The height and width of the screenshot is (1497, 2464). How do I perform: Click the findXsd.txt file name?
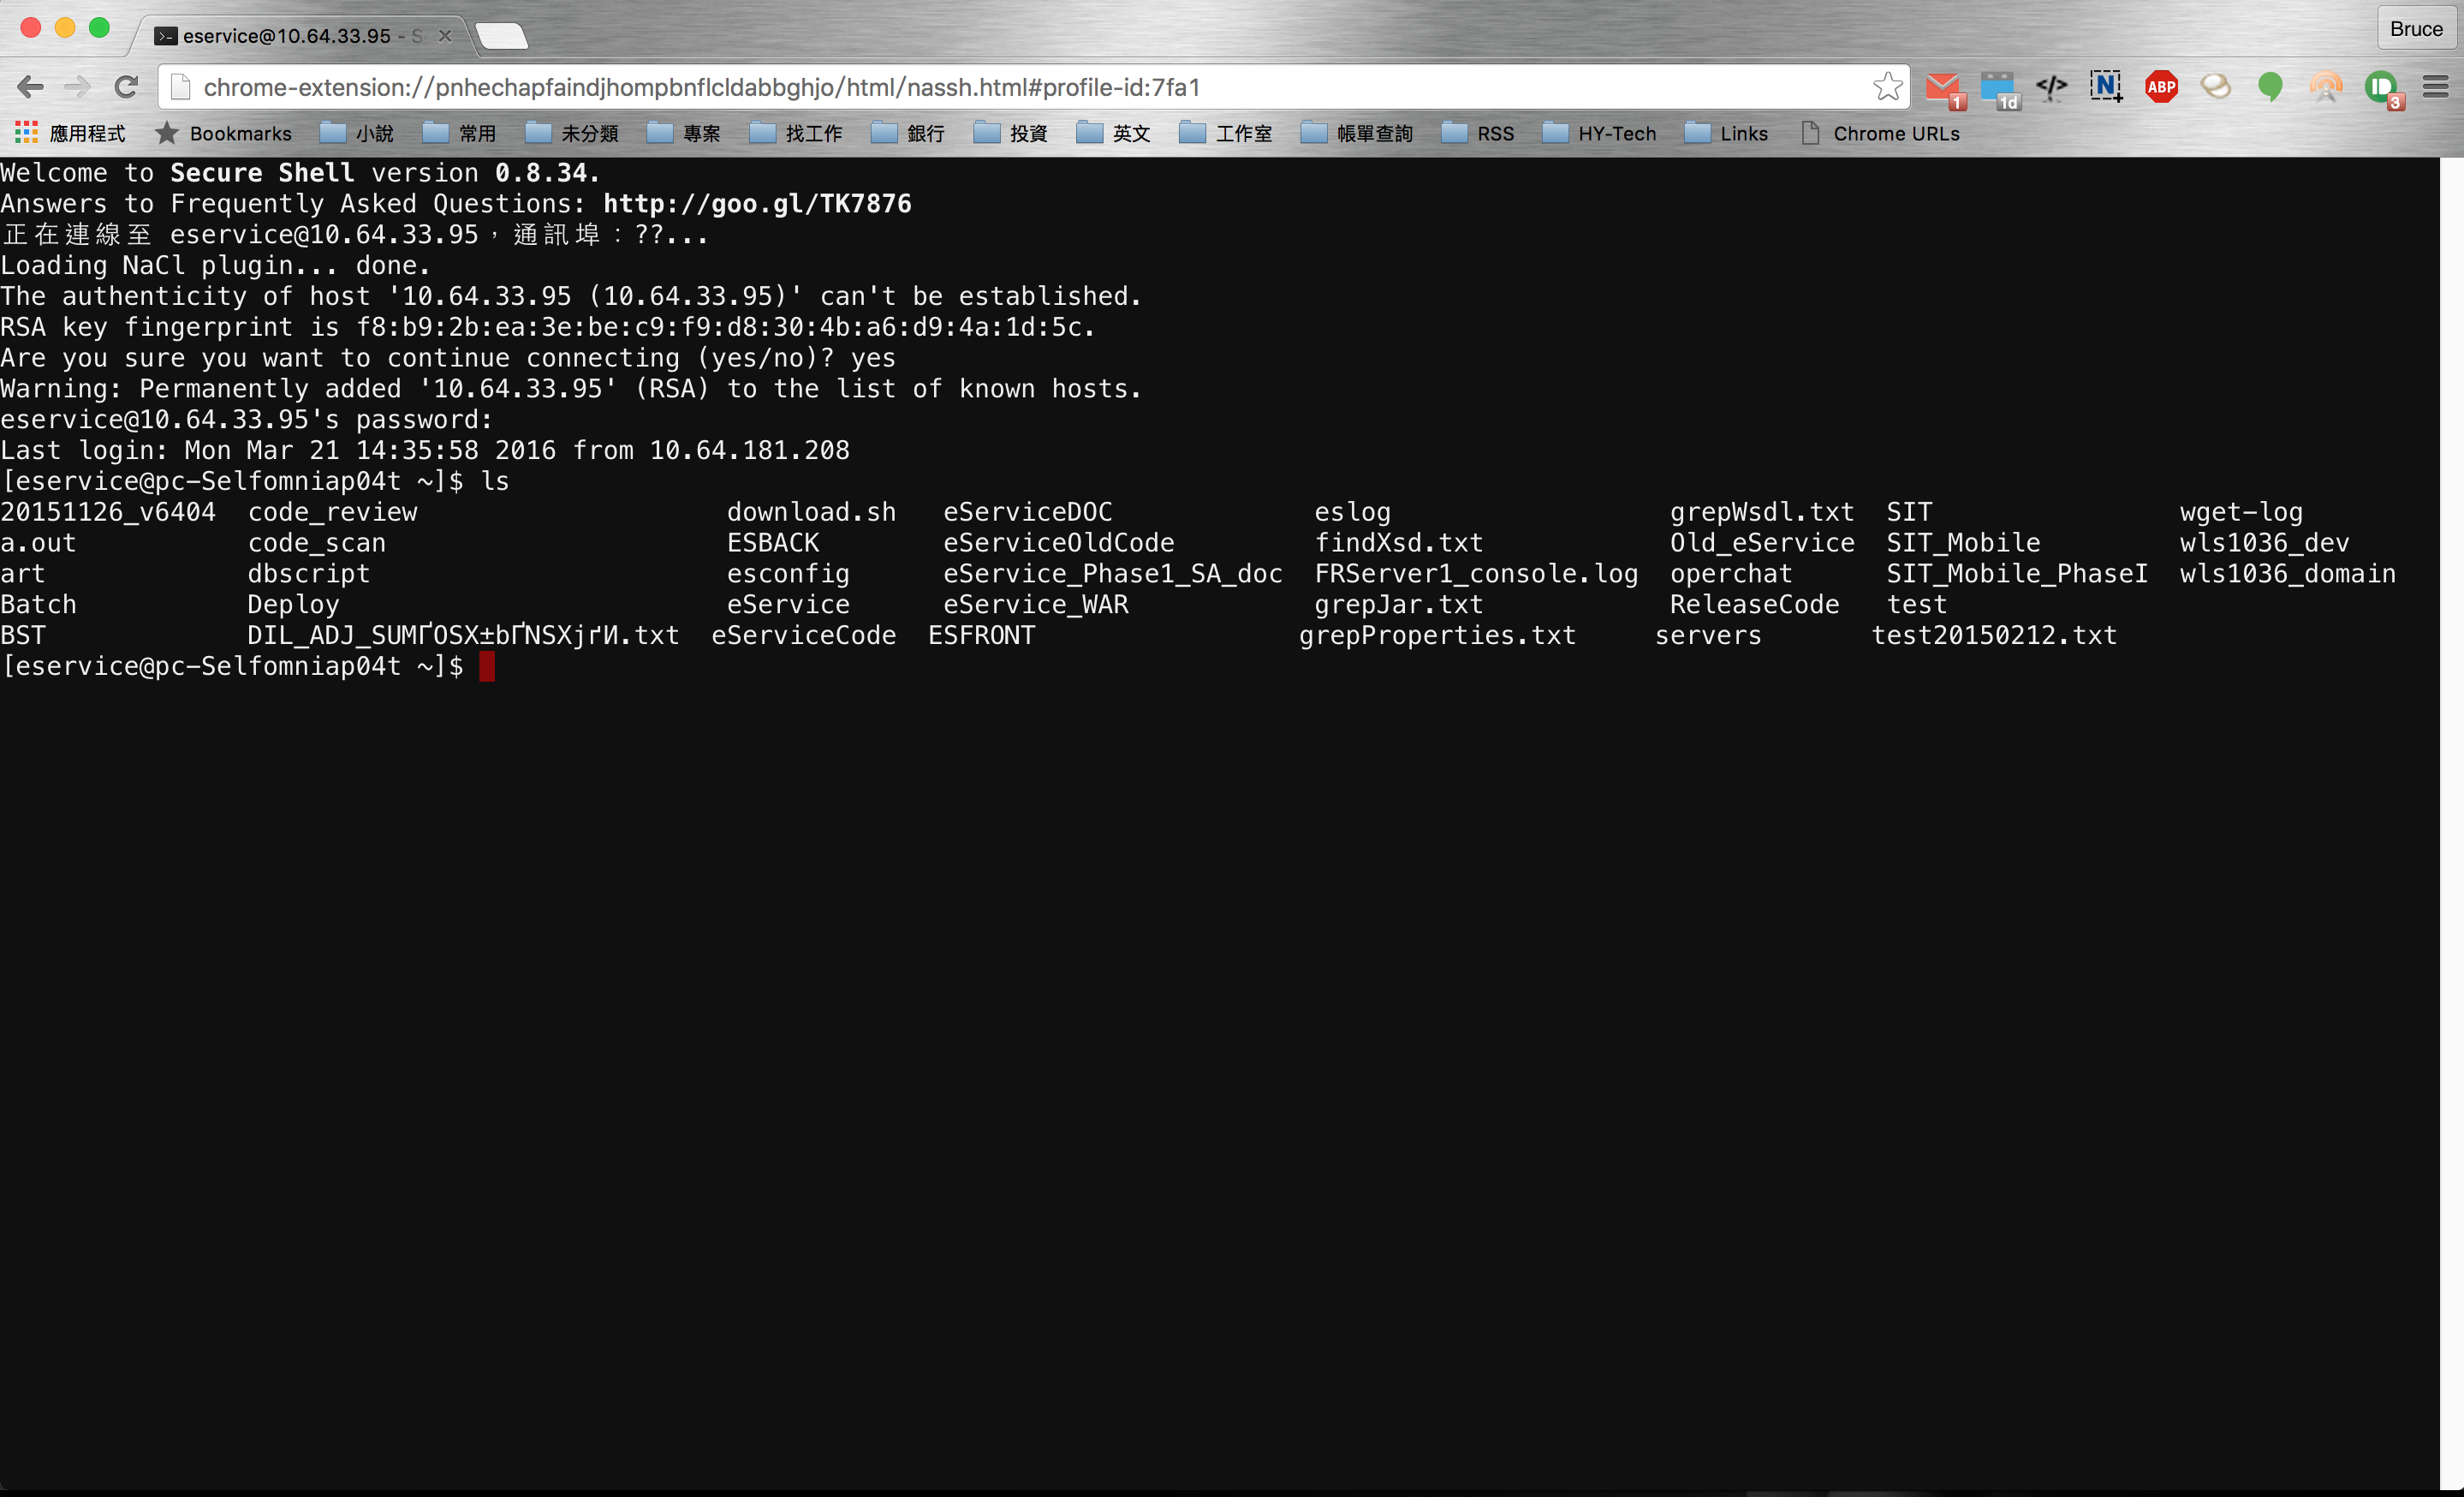point(1398,543)
